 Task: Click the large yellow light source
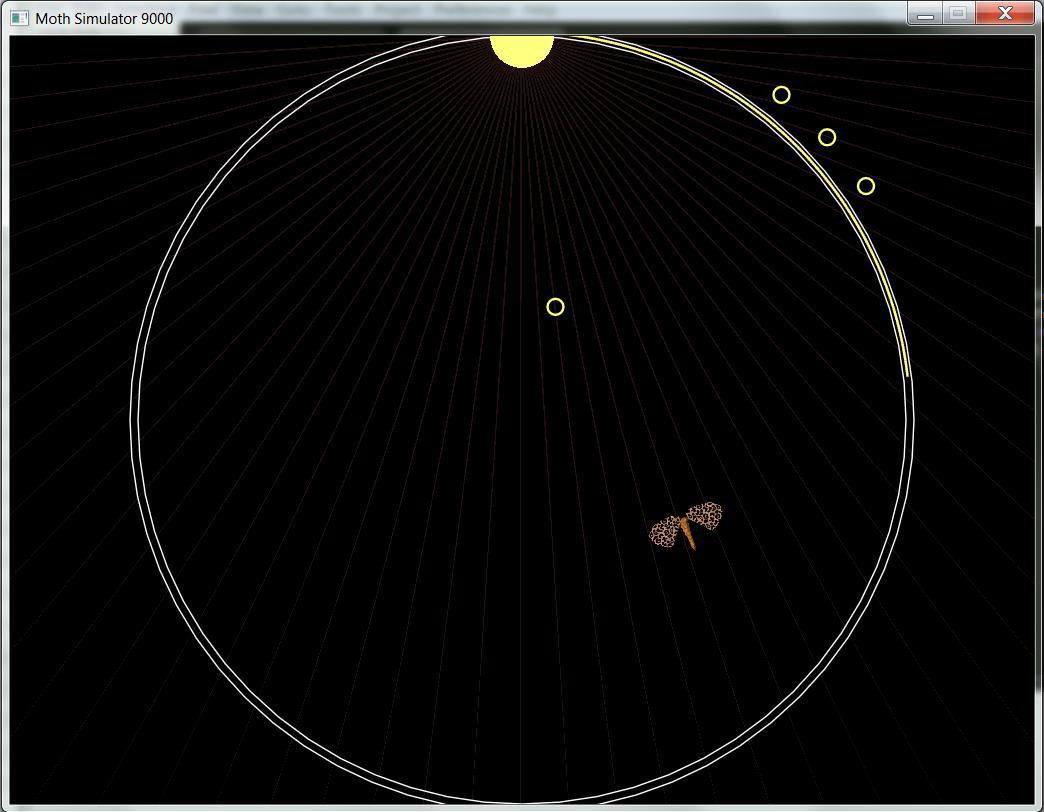pos(522,51)
